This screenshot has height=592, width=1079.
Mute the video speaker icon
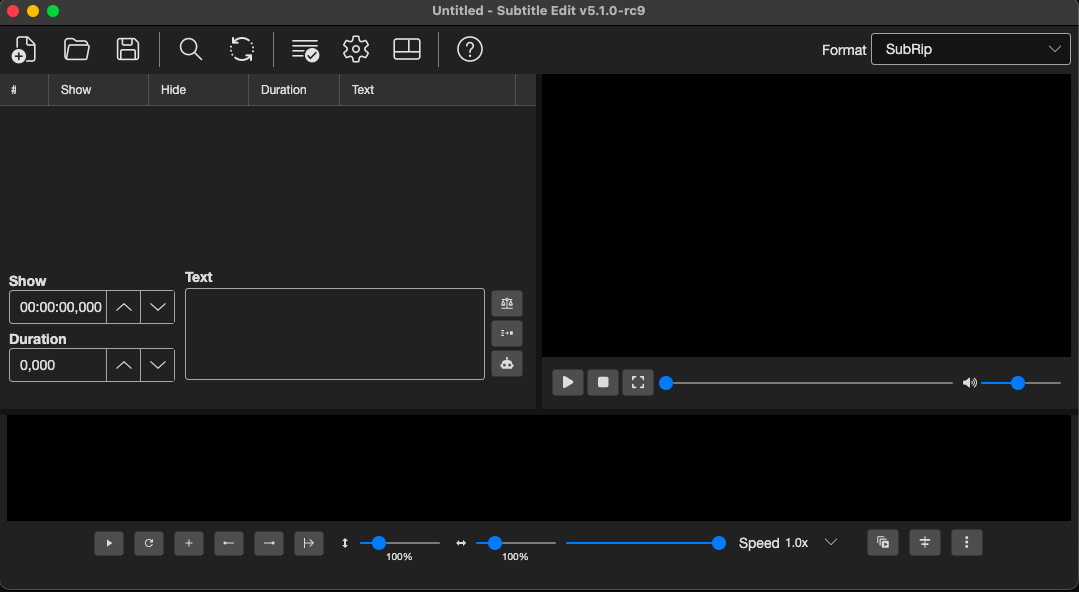pos(970,383)
